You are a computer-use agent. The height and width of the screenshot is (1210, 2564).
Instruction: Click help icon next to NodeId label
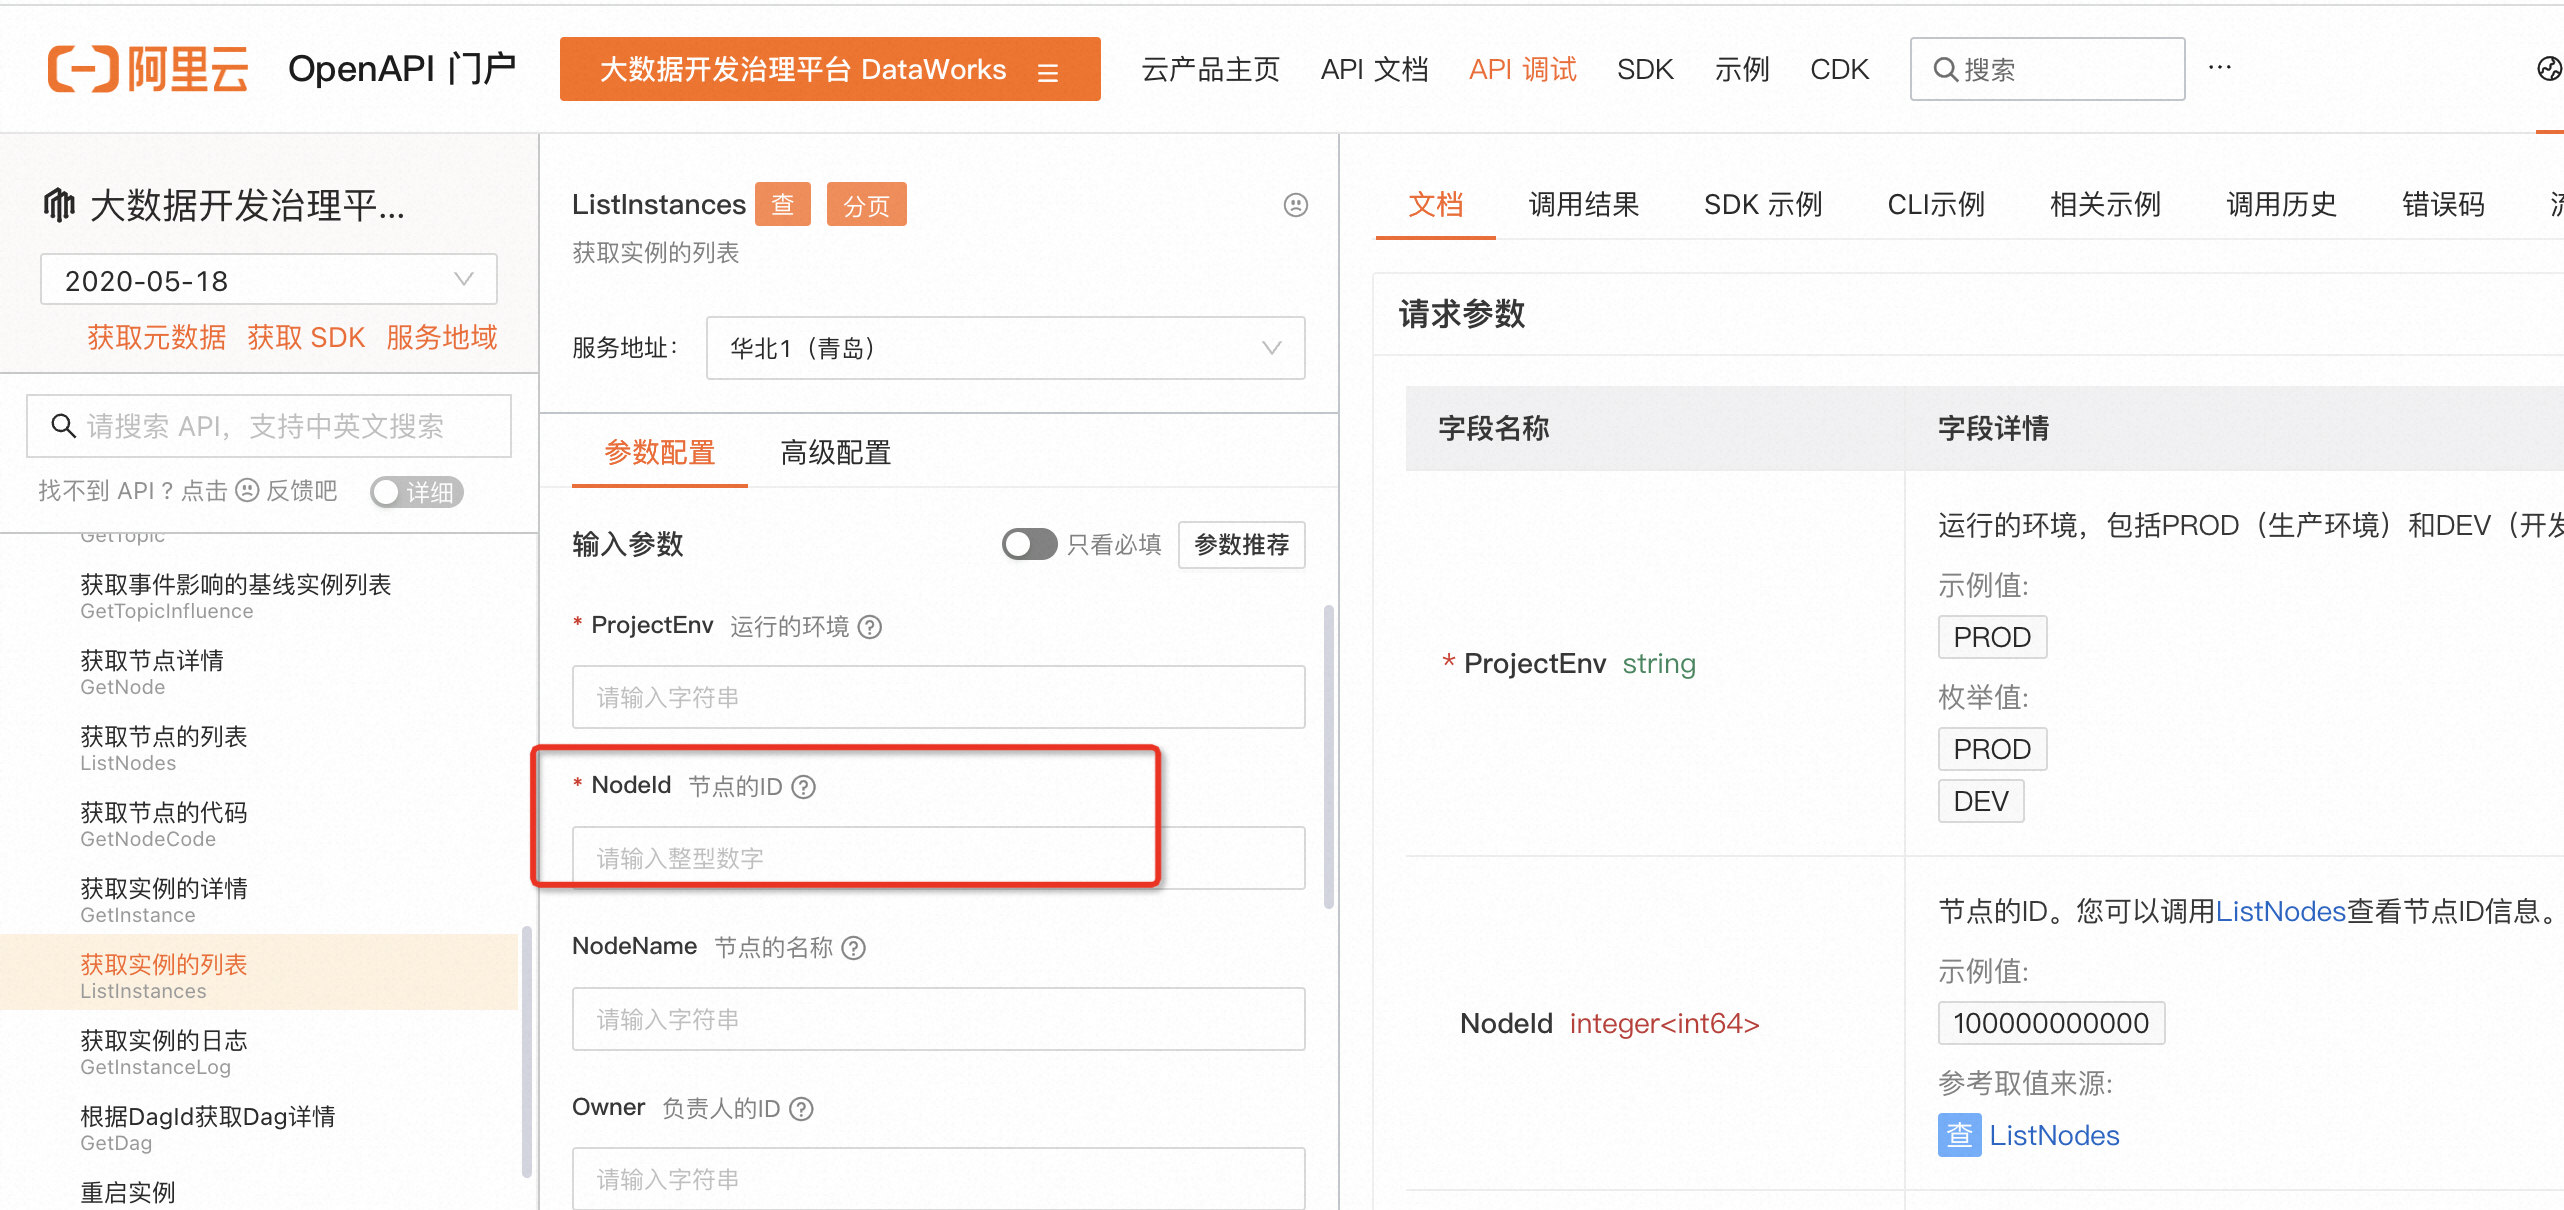[x=803, y=787]
